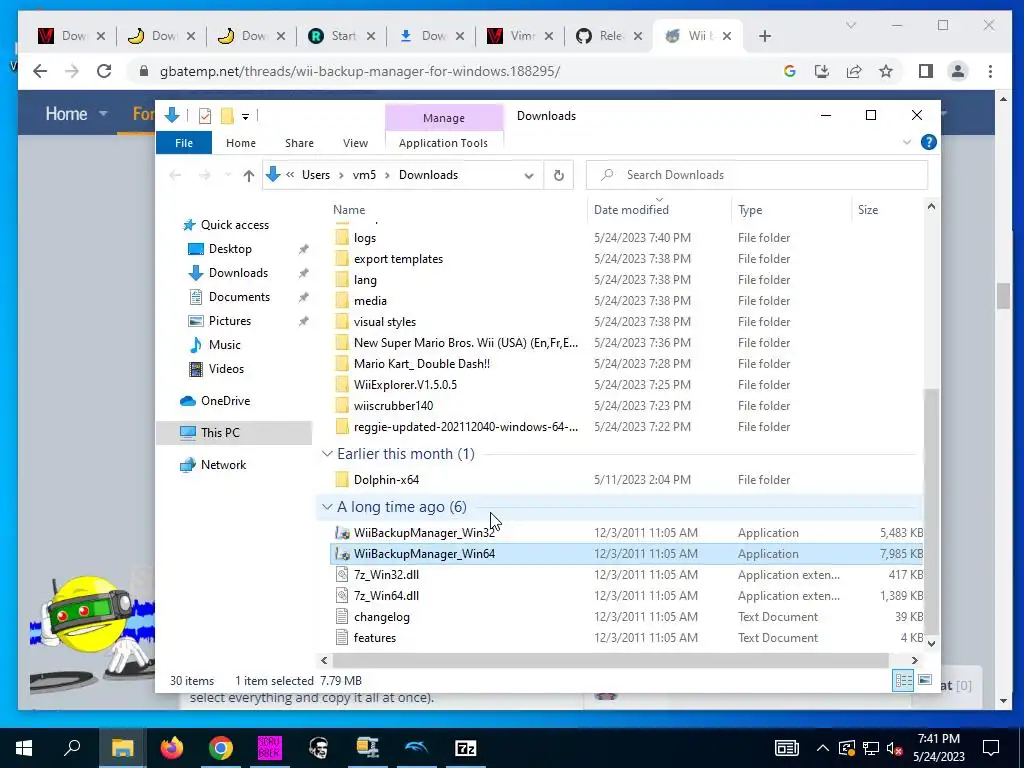Click the Users breadcrumb in address bar

315,175
